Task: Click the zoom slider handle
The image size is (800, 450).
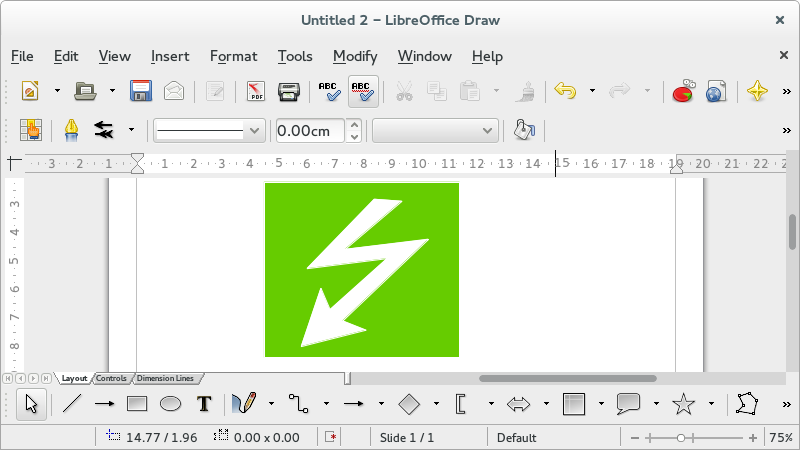Action: (681, 438)
